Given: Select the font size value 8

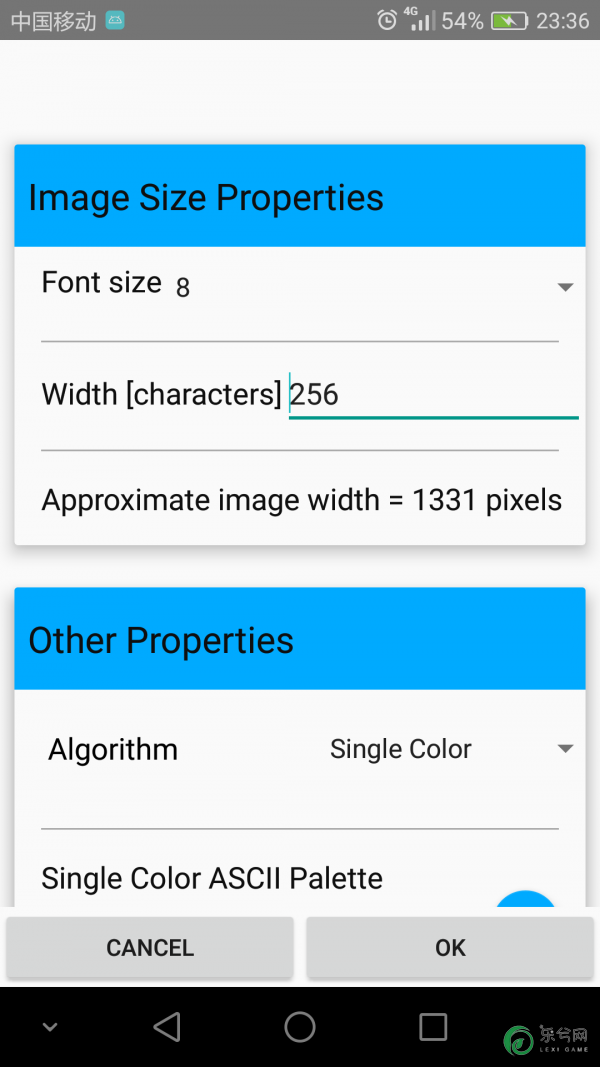Looking at the screenshot, I should coord(182,288).
